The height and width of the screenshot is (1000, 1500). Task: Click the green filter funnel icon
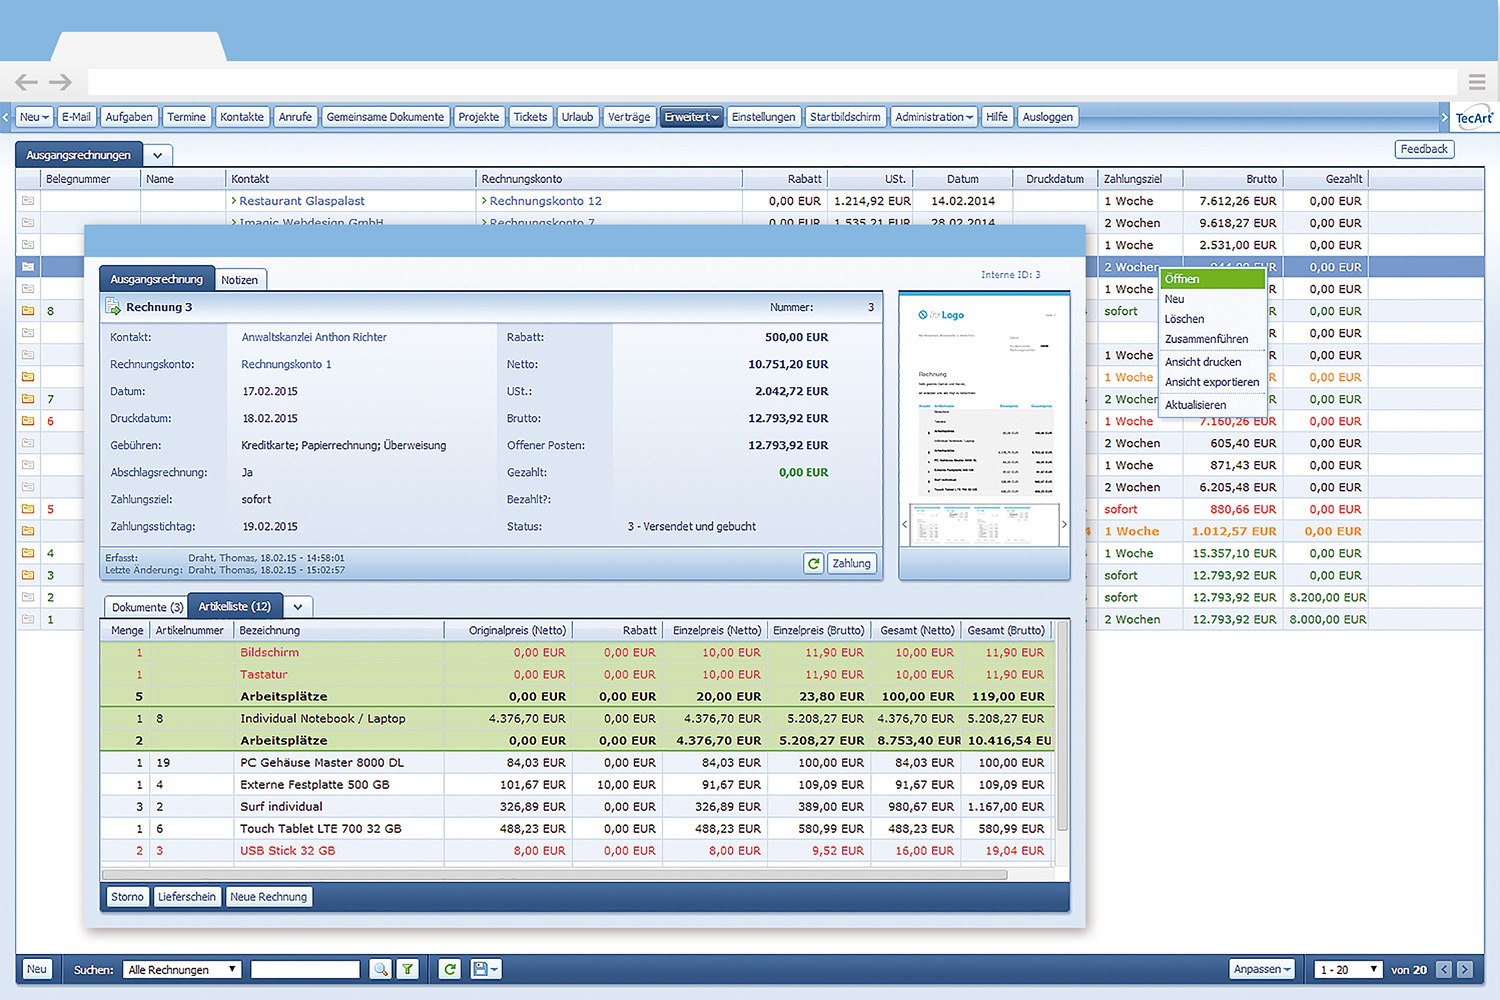click(x=408, y=969)
